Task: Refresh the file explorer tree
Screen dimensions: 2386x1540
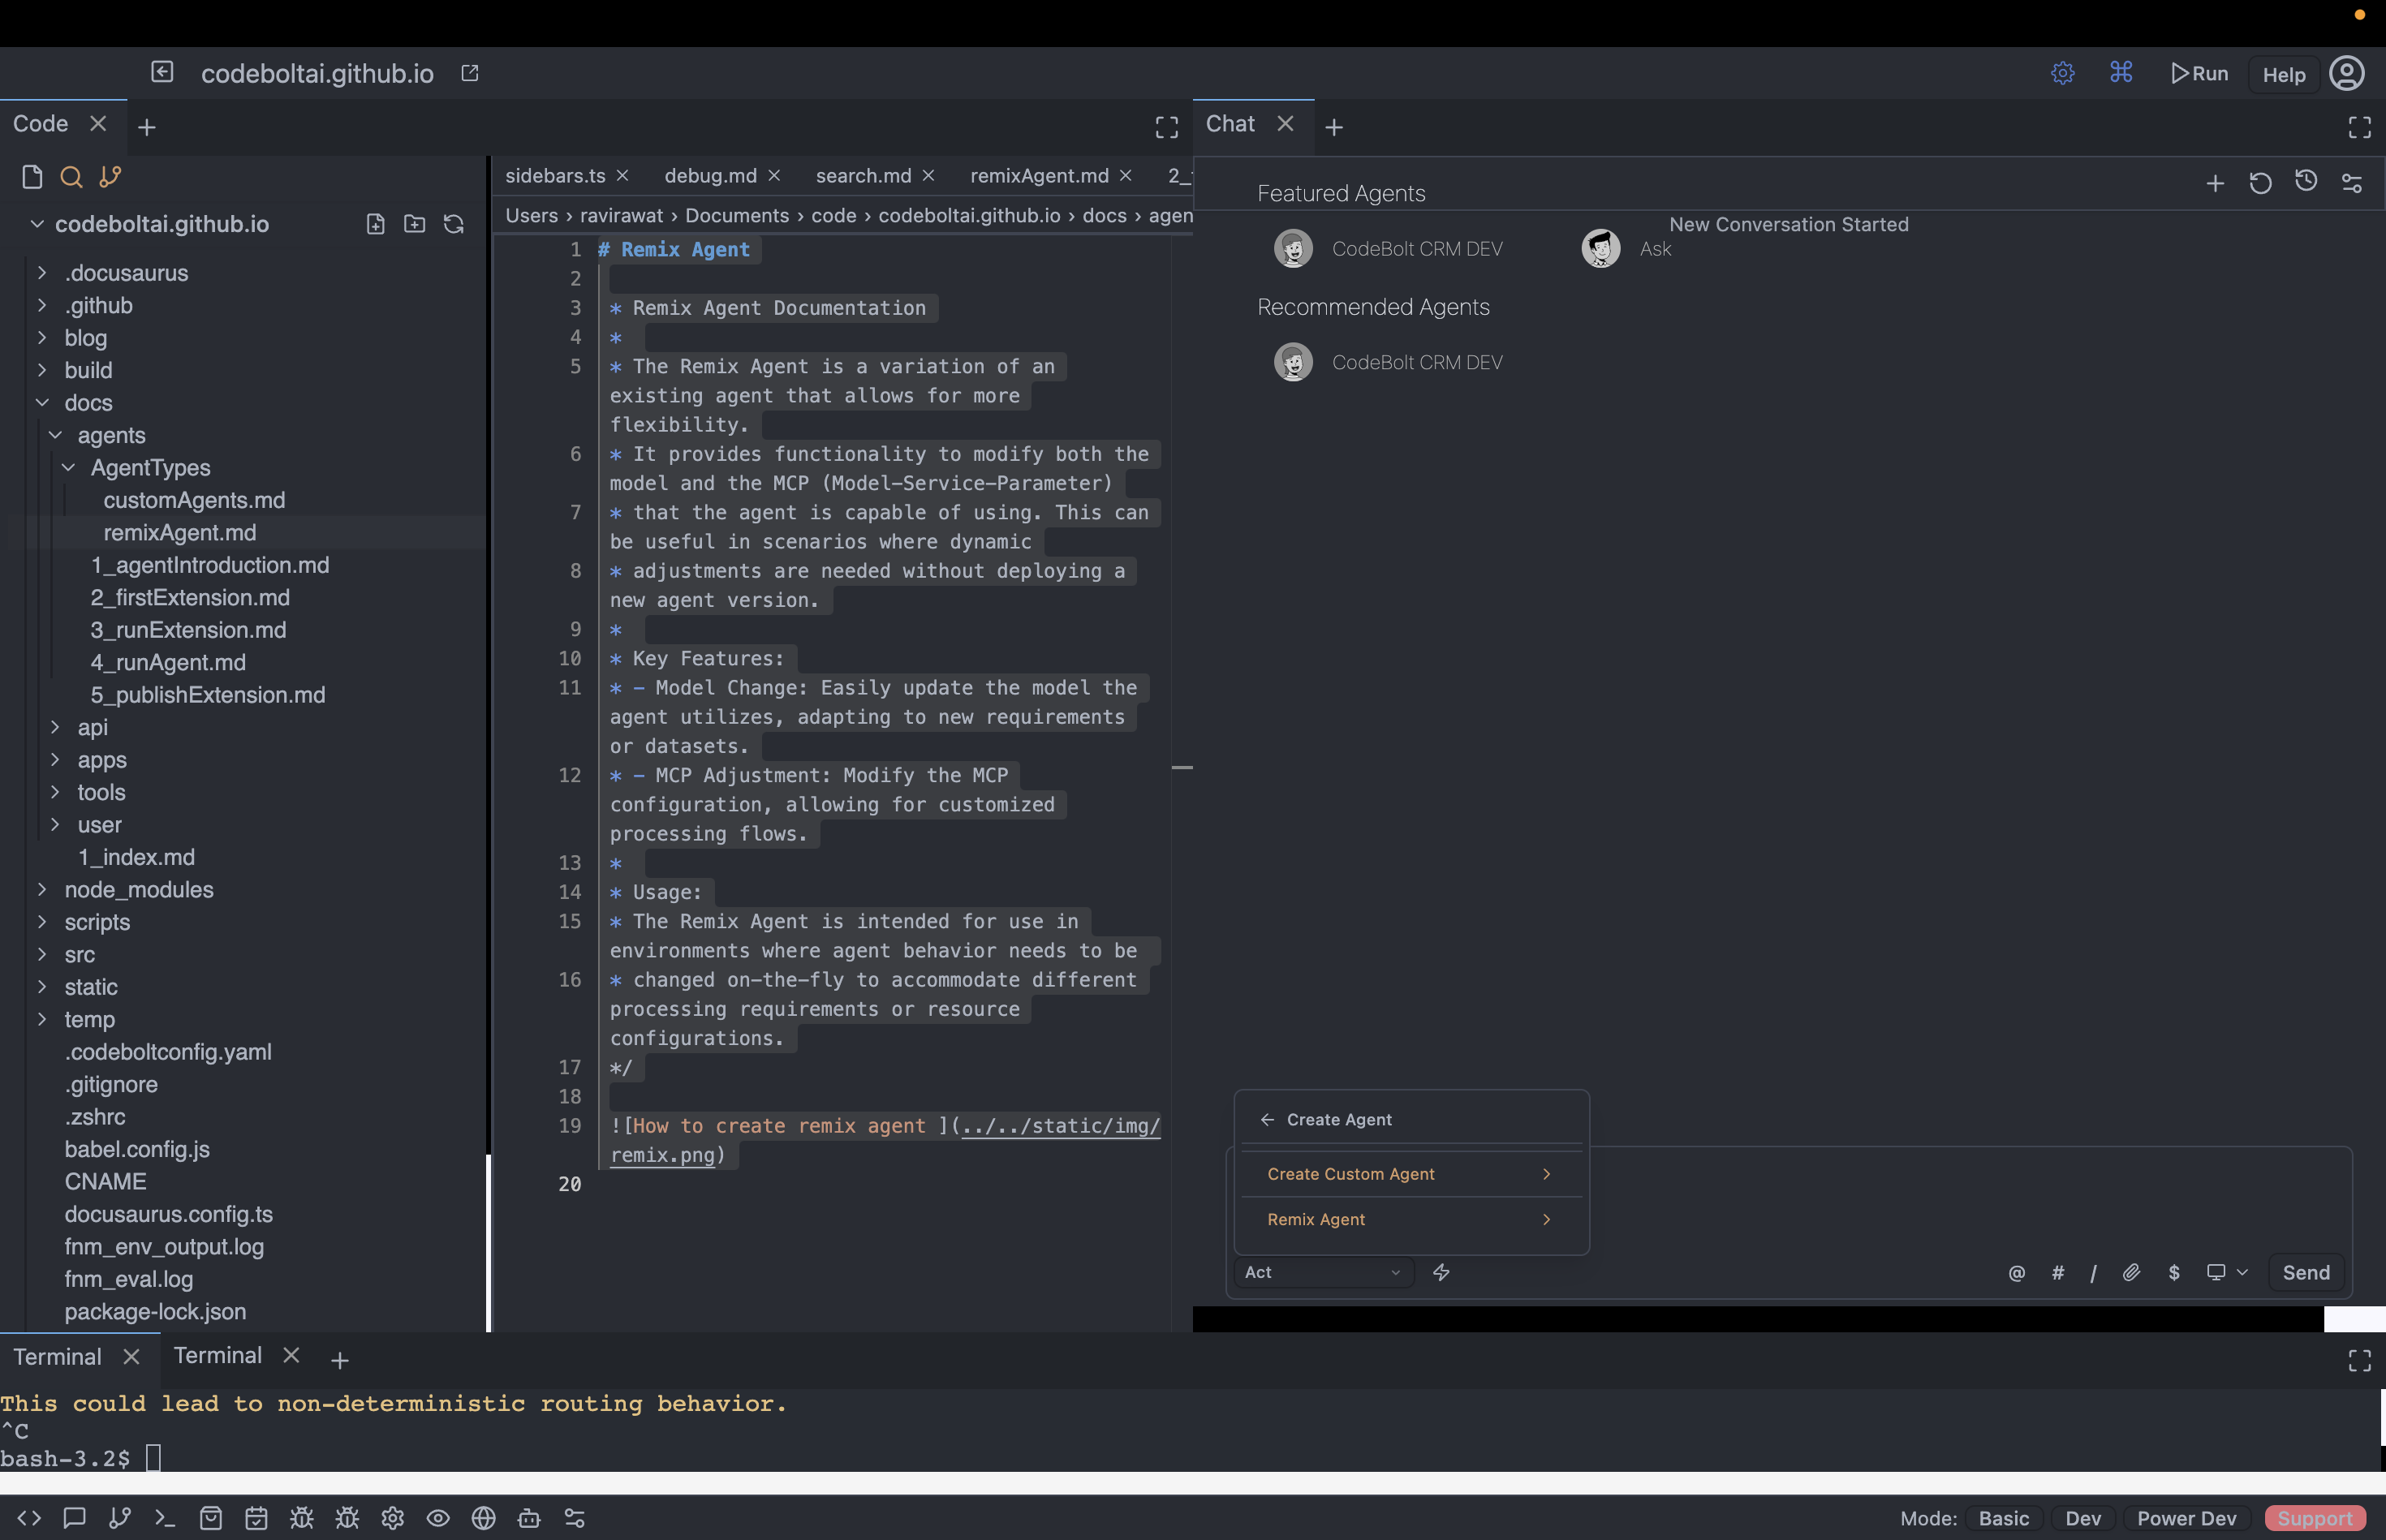Action: [x=454, y=224]
